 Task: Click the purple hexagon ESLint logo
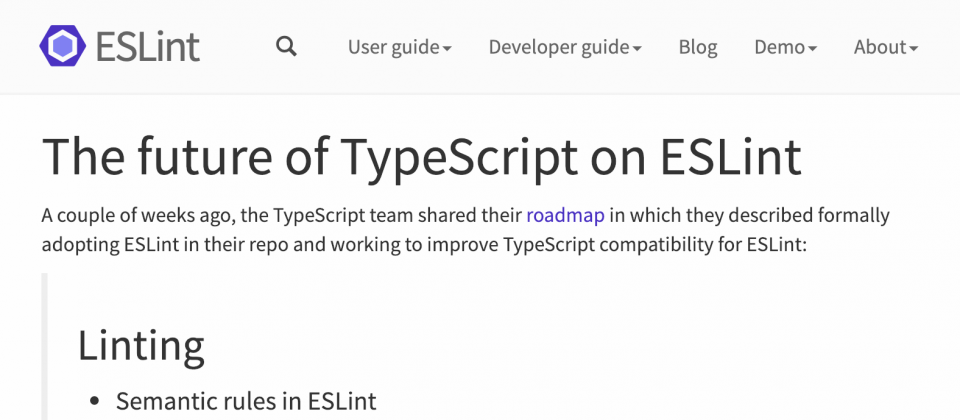pyautogui.click(x=62, y=46)
